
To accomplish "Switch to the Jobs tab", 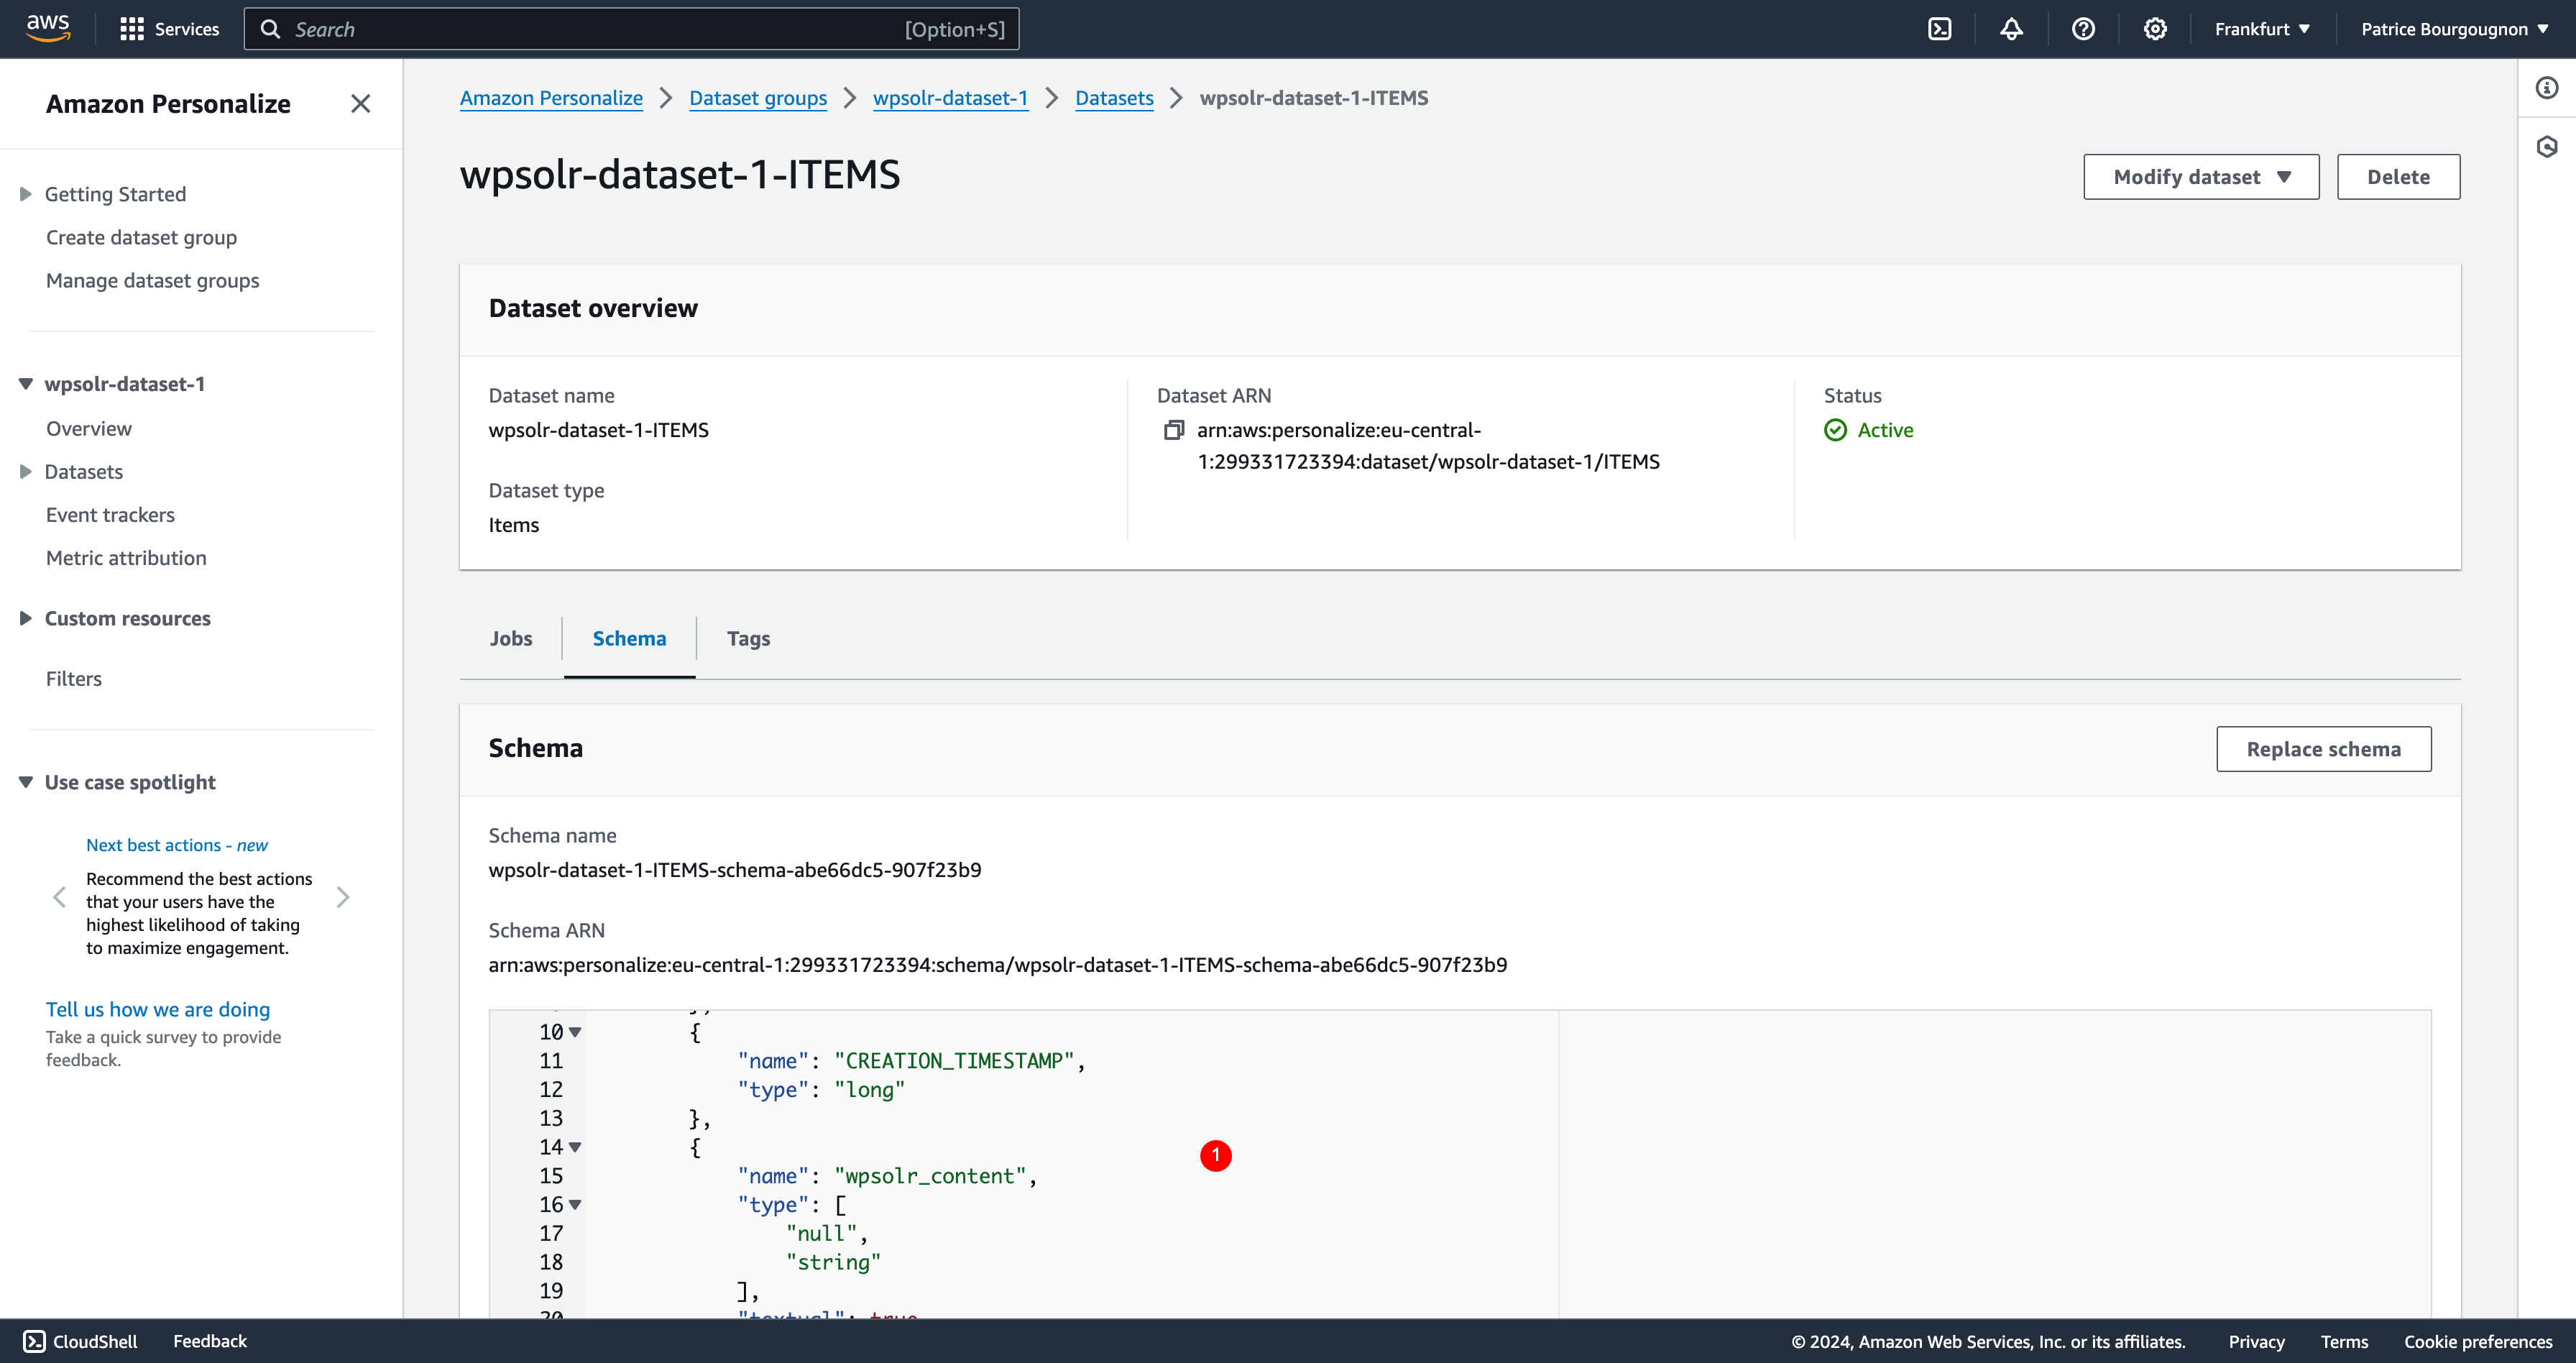I will [x=511, y=638].
